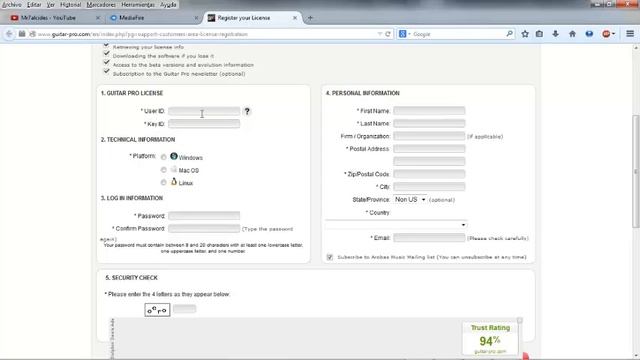Switch to MediaFire tab
Screen dimensions: 640x360
pyautogui.click(x=153, y=18)
